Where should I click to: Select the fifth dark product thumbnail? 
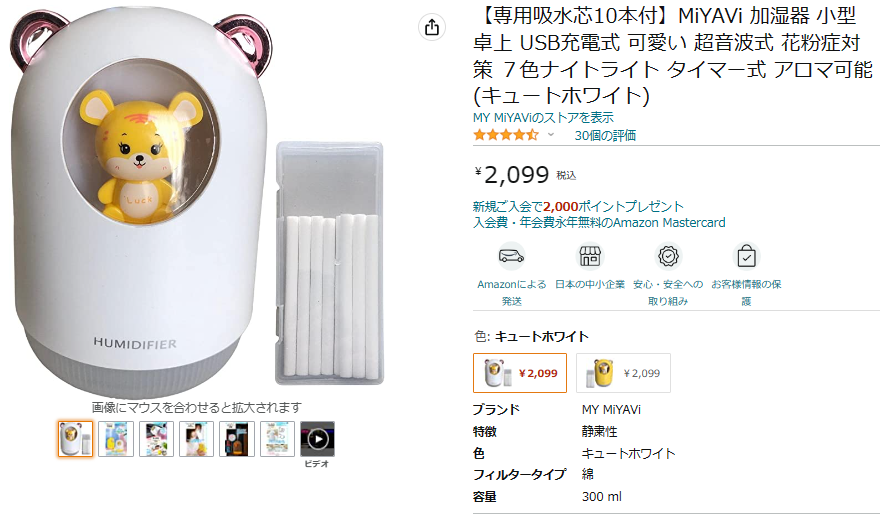(x=237, y=439)
